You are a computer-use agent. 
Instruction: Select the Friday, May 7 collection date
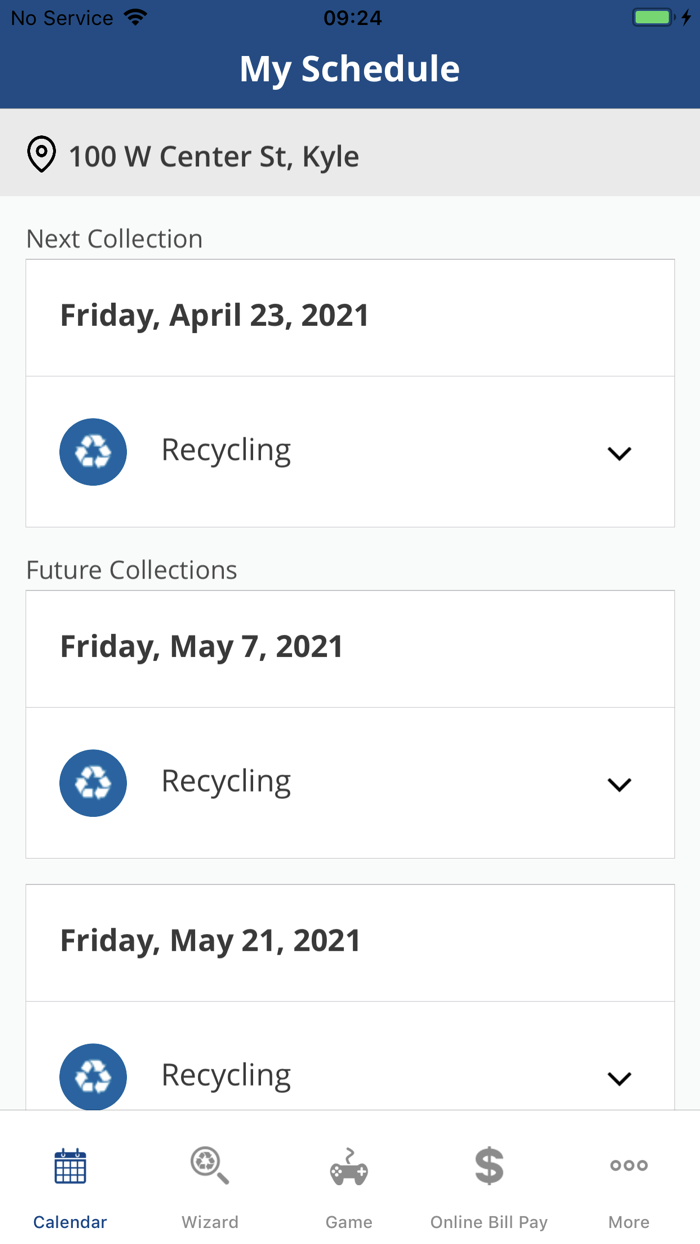point(200,647)
